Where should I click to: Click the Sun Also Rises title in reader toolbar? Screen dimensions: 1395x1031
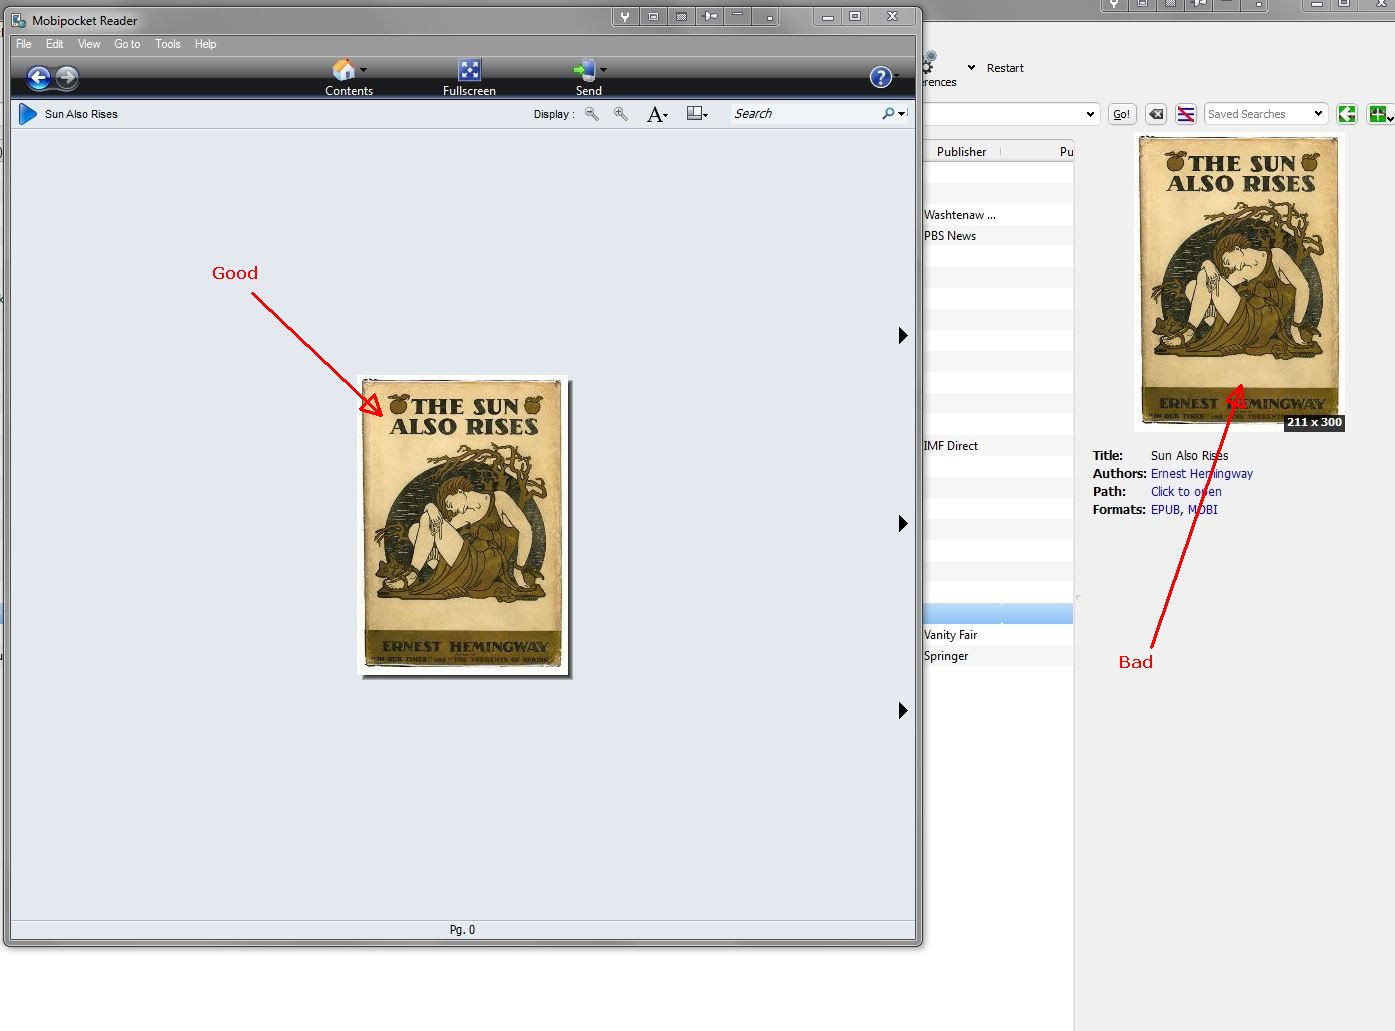pyautogui.click(x=81, y=114)
